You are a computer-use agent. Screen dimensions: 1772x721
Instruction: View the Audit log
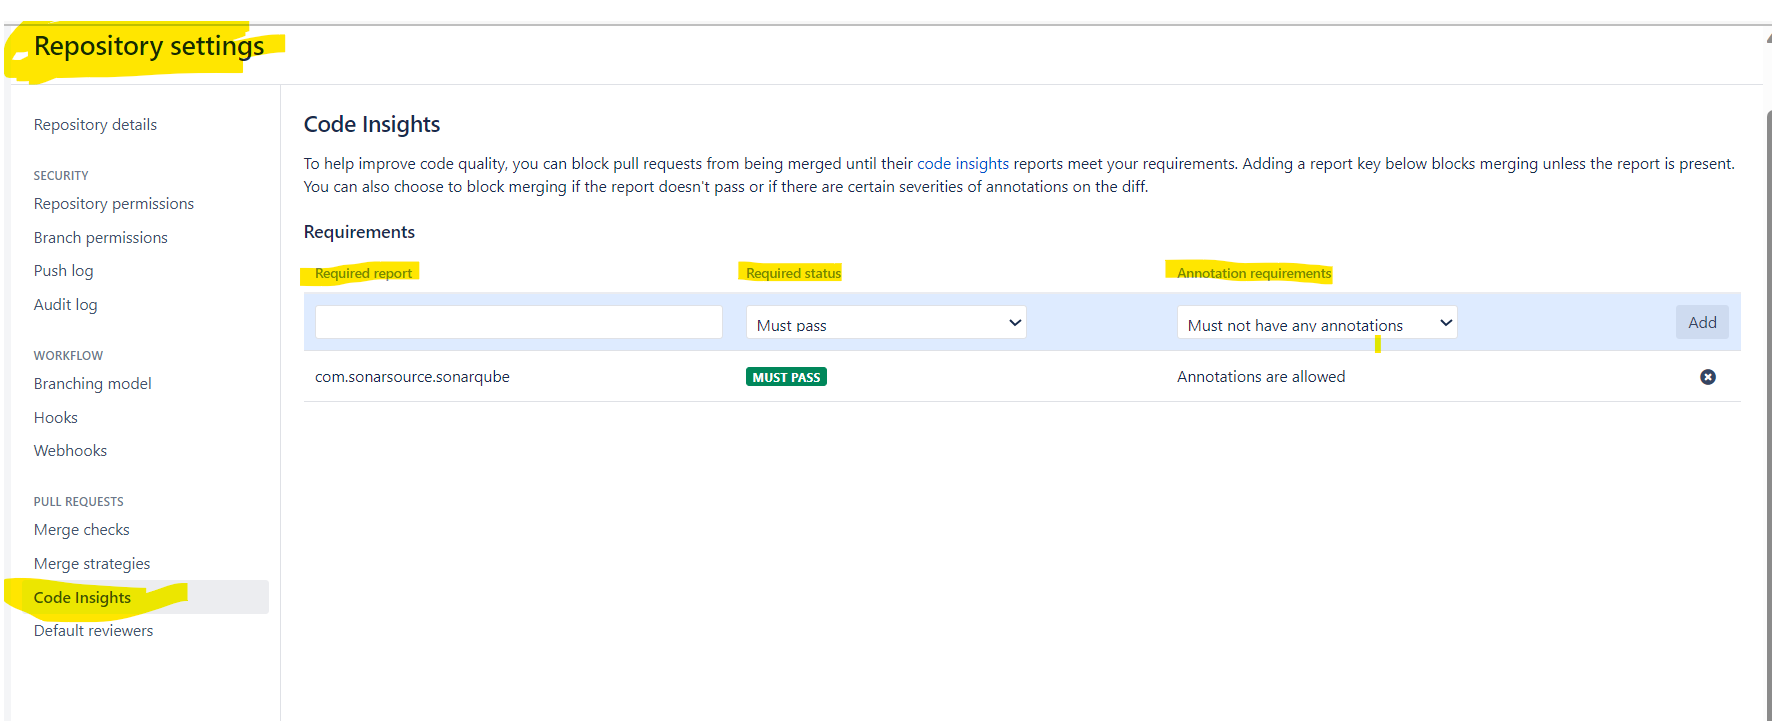point(66,305)
